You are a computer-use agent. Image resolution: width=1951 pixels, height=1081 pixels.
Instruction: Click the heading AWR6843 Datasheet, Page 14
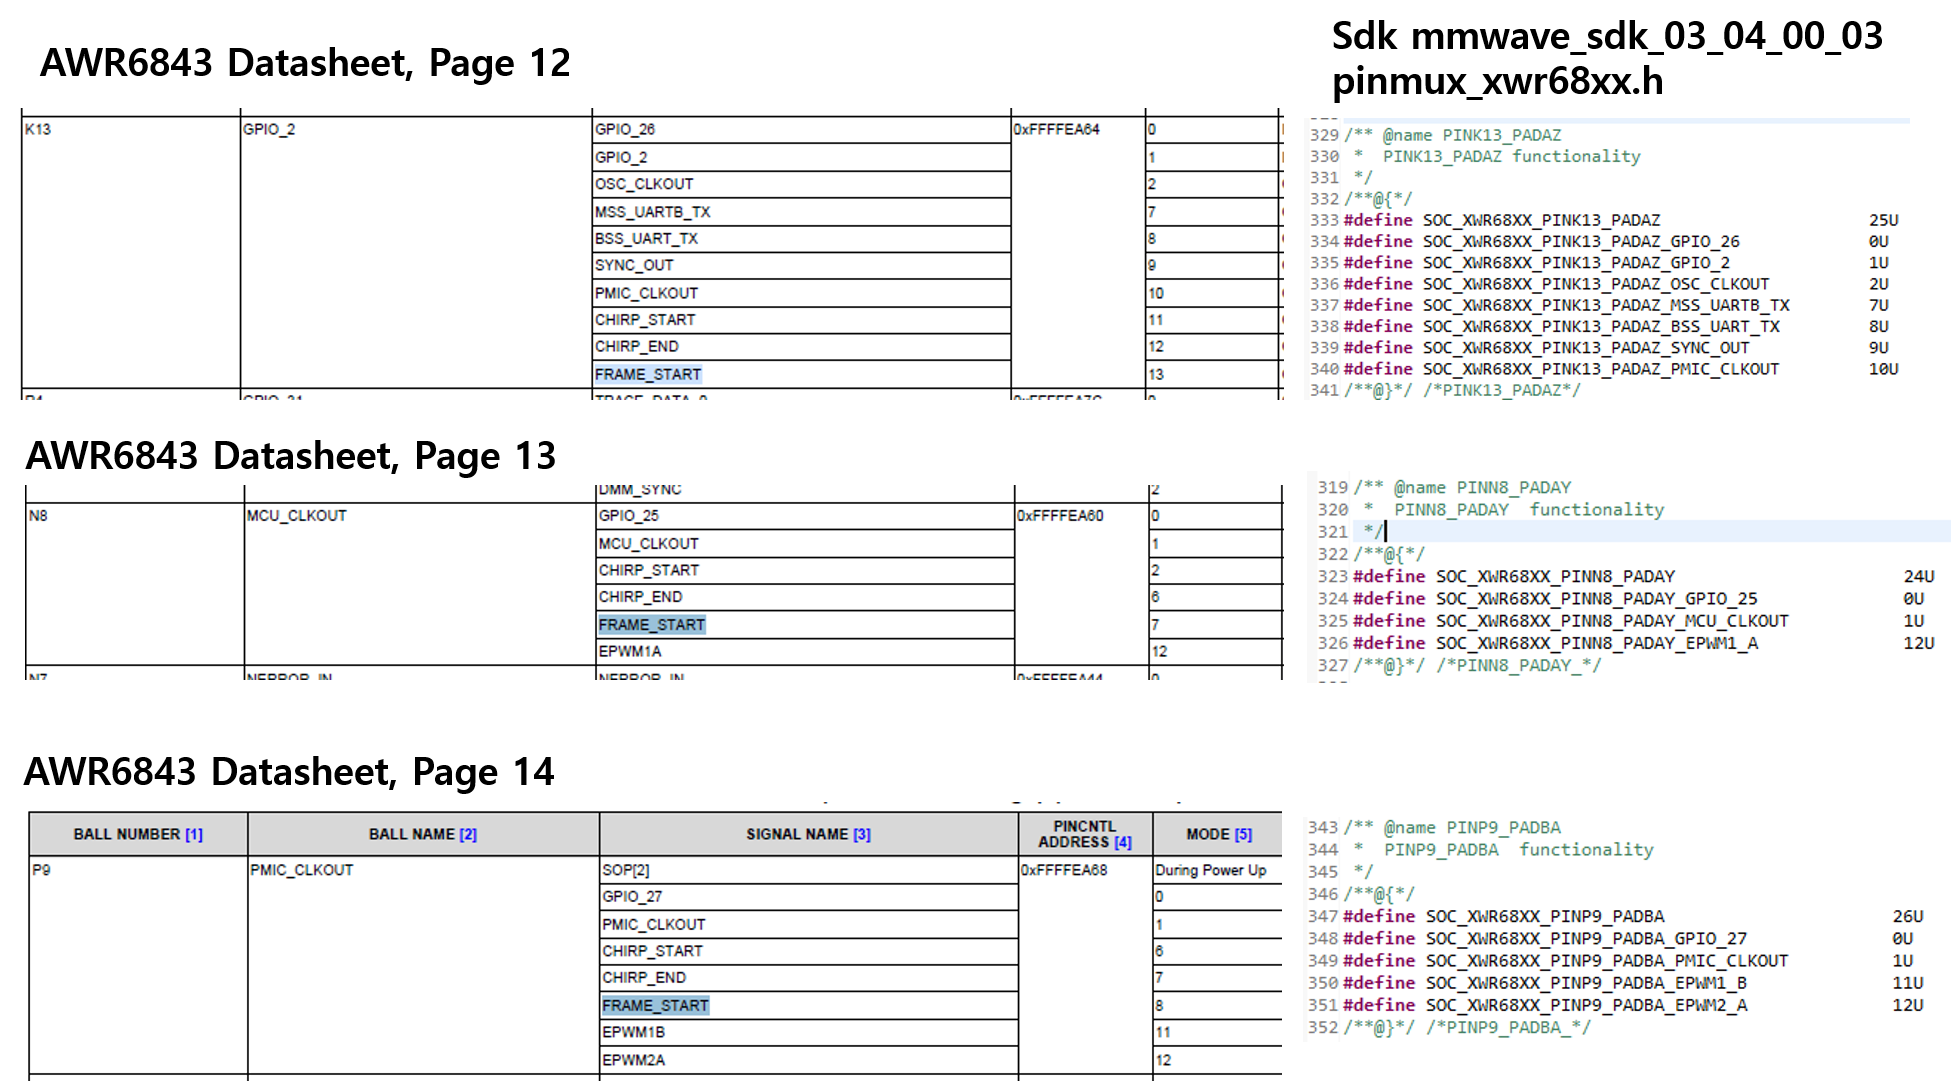(x=289, y=772)
